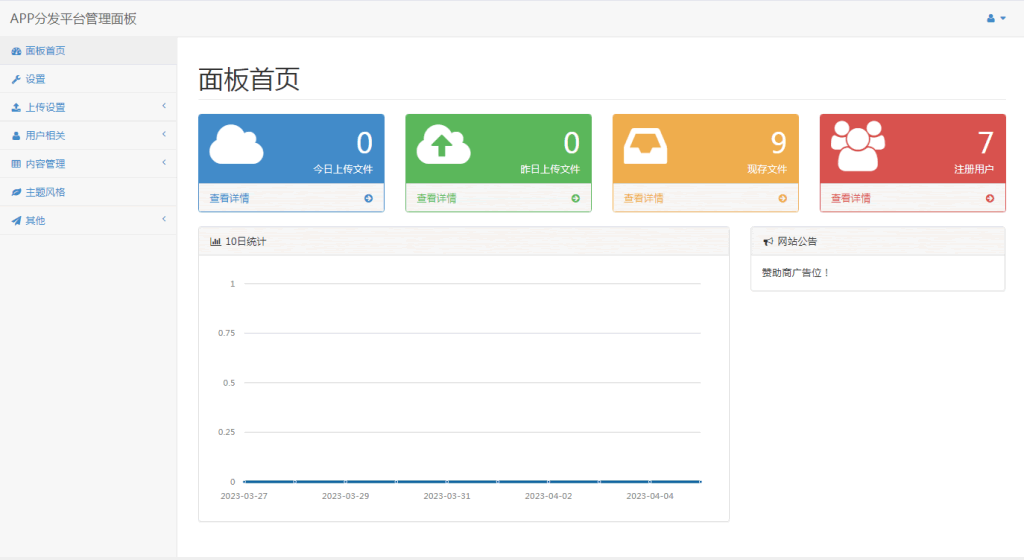Click arrow icon in red card footer
The width and height of the screenshot is (1024, 560).
click(x=989, y=198)
